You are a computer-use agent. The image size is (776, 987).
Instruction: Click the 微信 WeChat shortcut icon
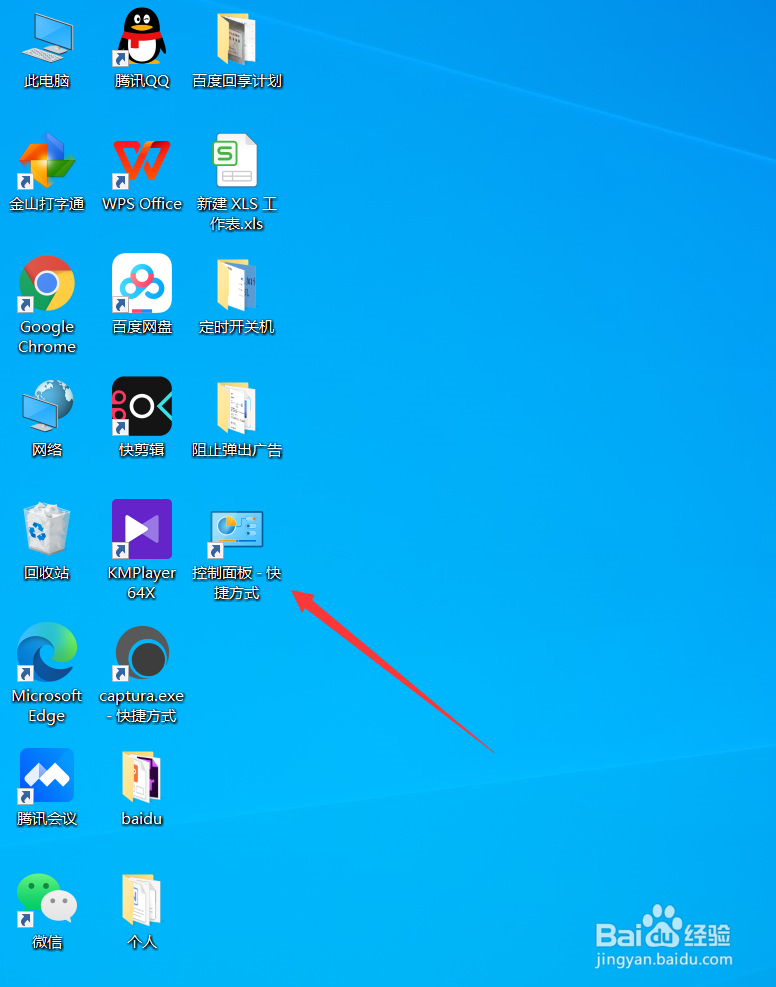(47, 899)
